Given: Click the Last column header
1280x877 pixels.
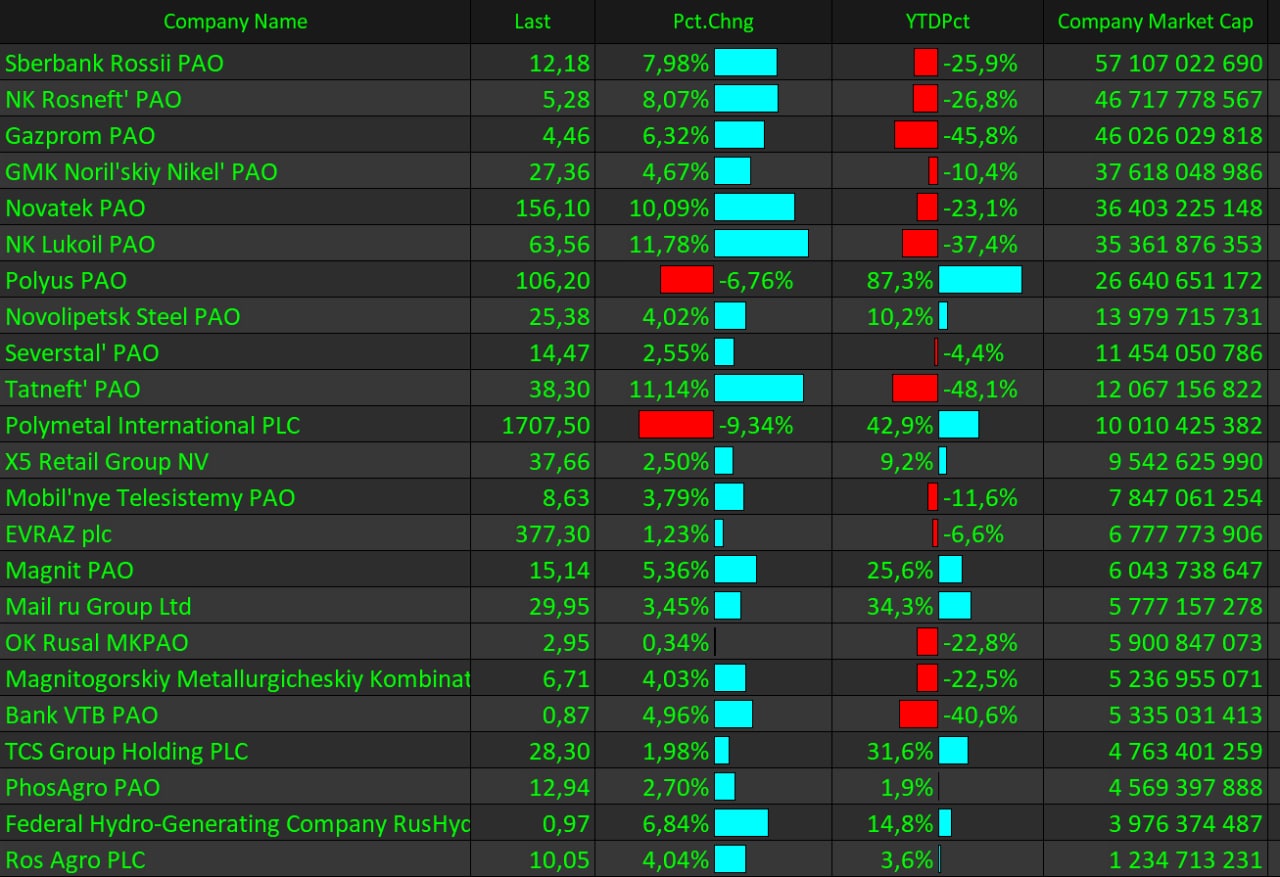Looking at the screenshot, I should (532, 21).
